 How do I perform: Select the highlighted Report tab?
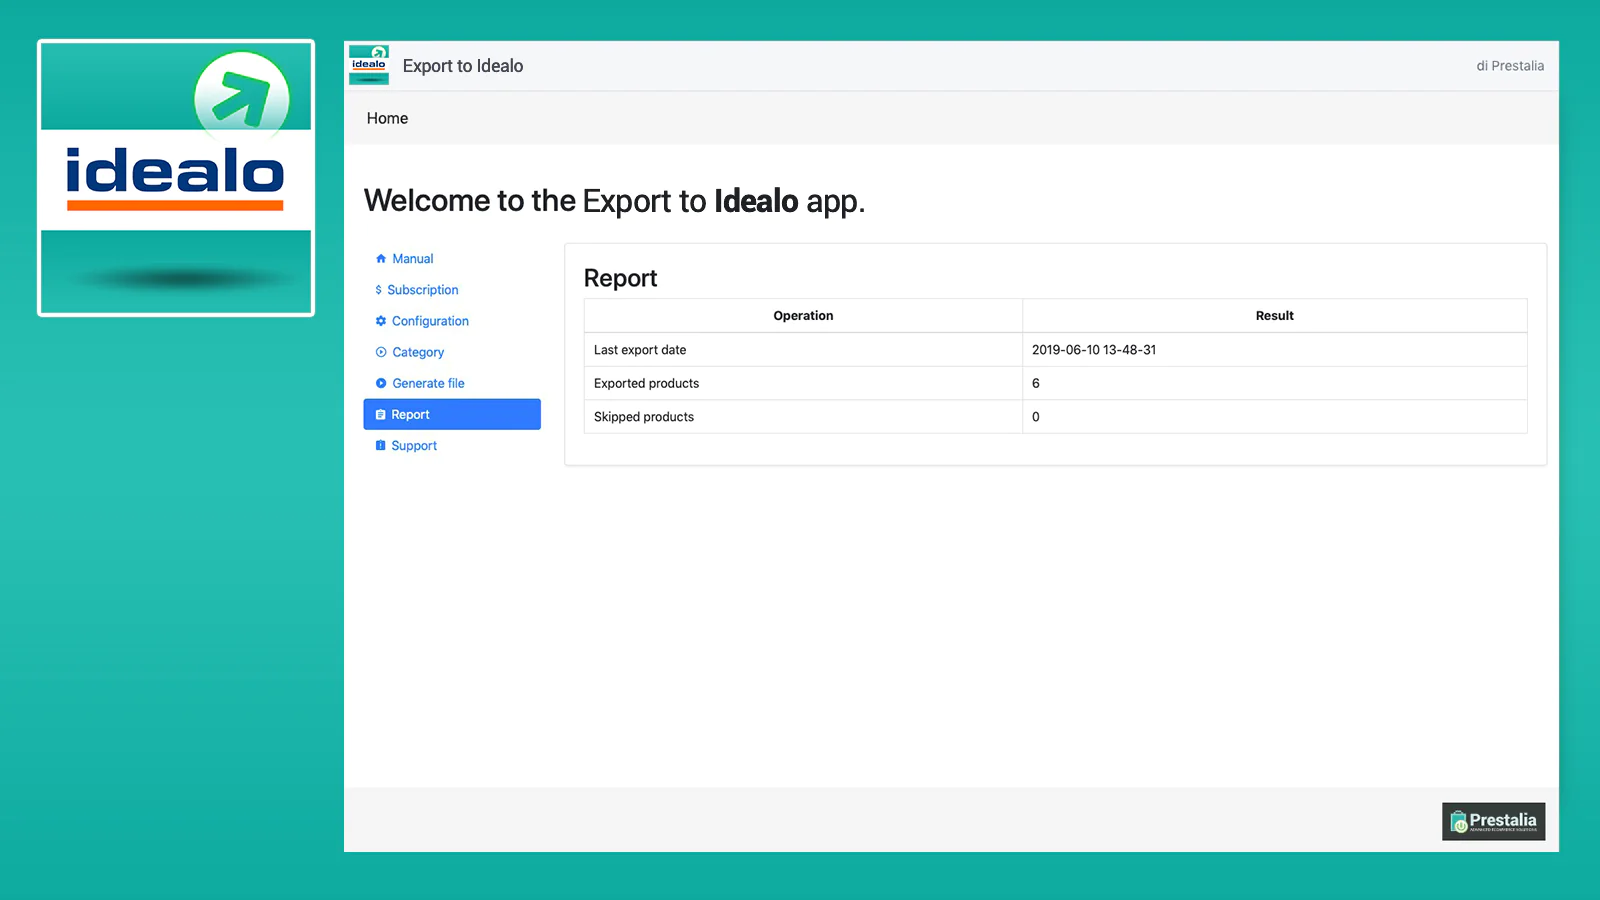click(452, 415)
